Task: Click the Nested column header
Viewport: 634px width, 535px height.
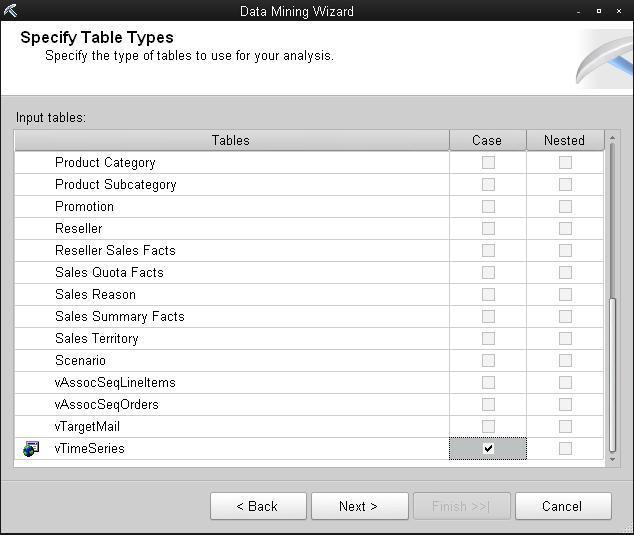Action: pyautogui.click(x=565, y=140)
